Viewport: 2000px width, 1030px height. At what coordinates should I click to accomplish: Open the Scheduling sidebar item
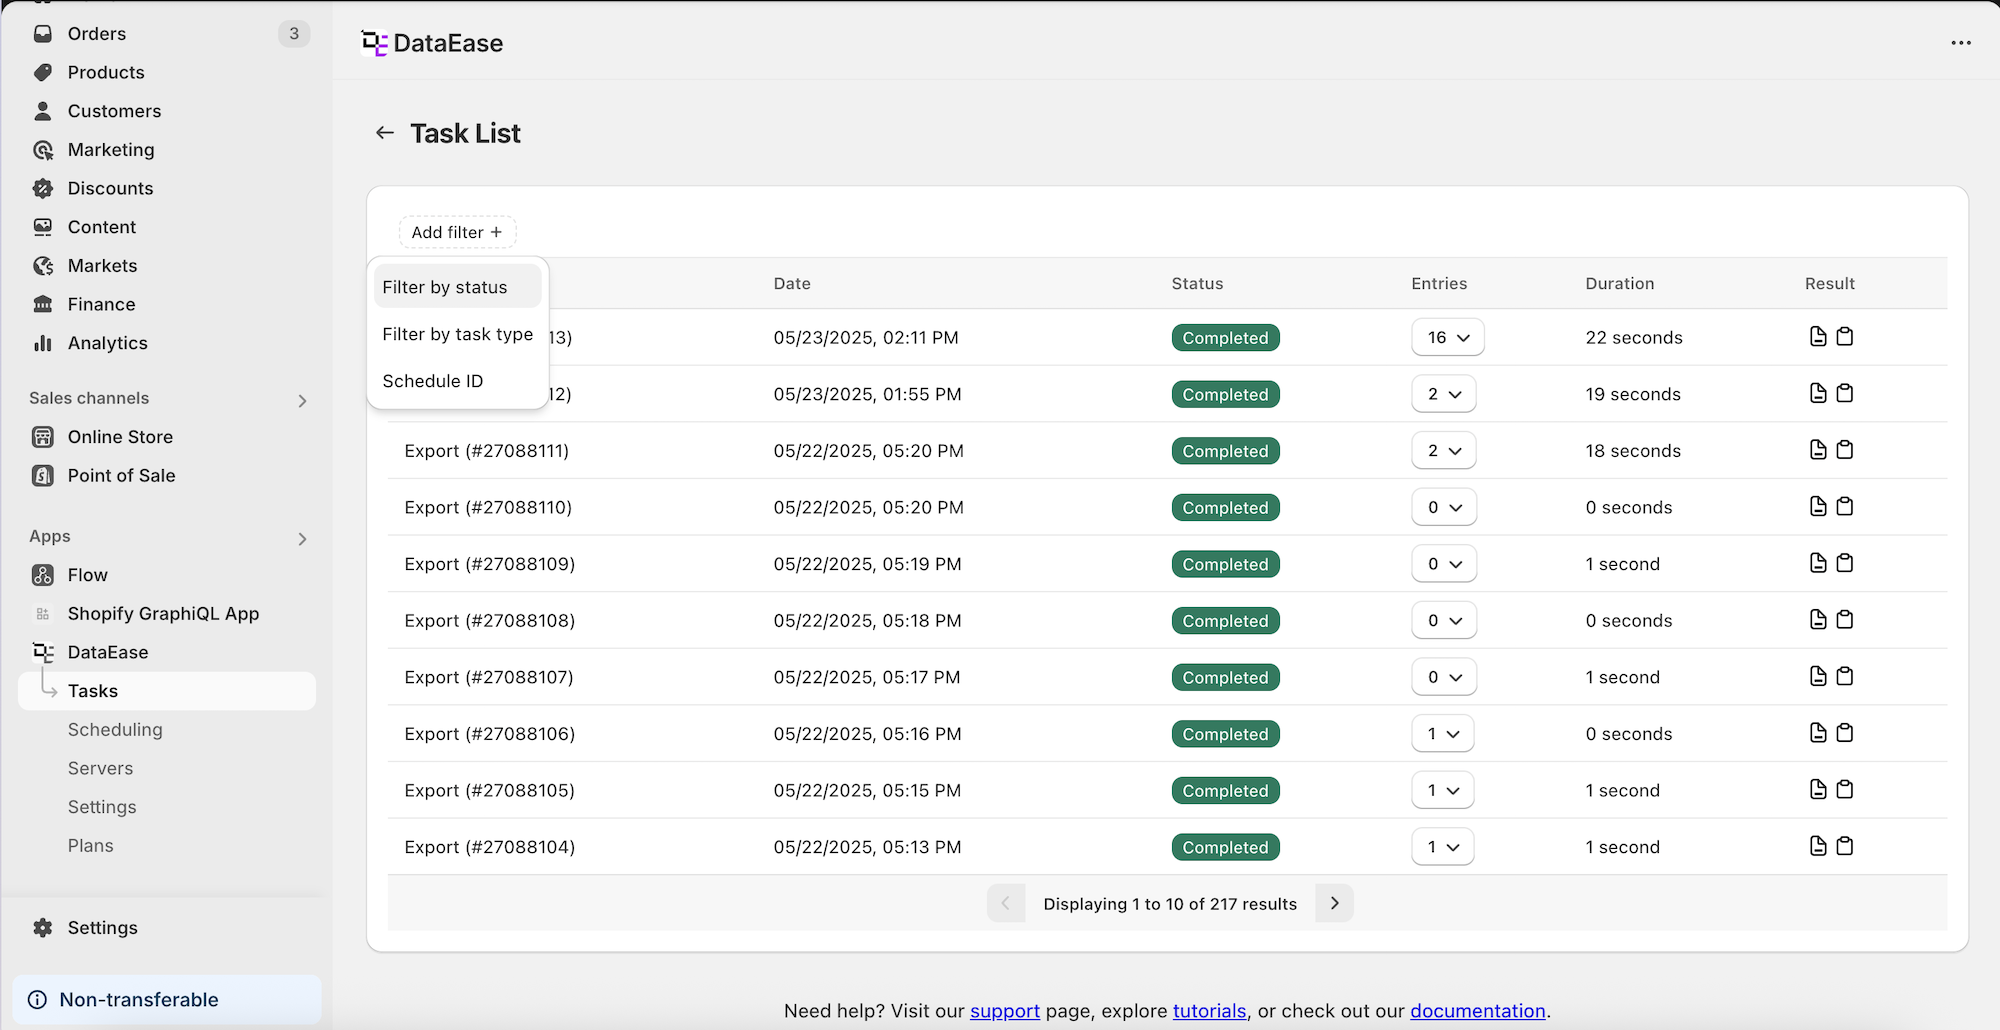click(x=115, y=730)
